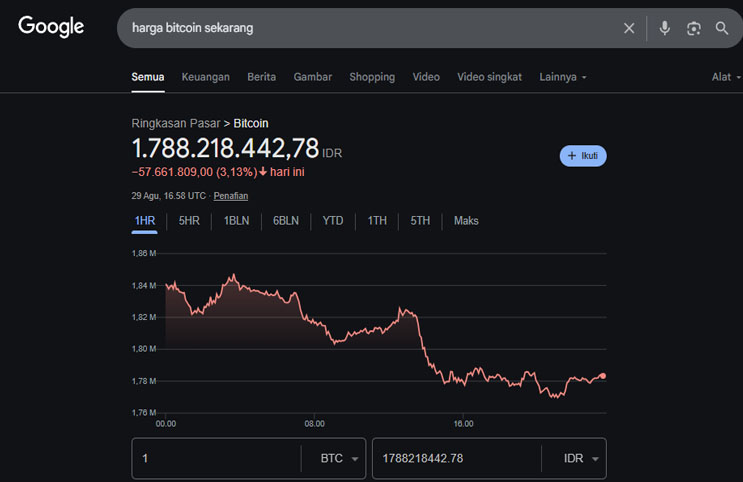
Task: Open the BTC currency dropdown
Action: pyautogui.click(x=339, y=459)
